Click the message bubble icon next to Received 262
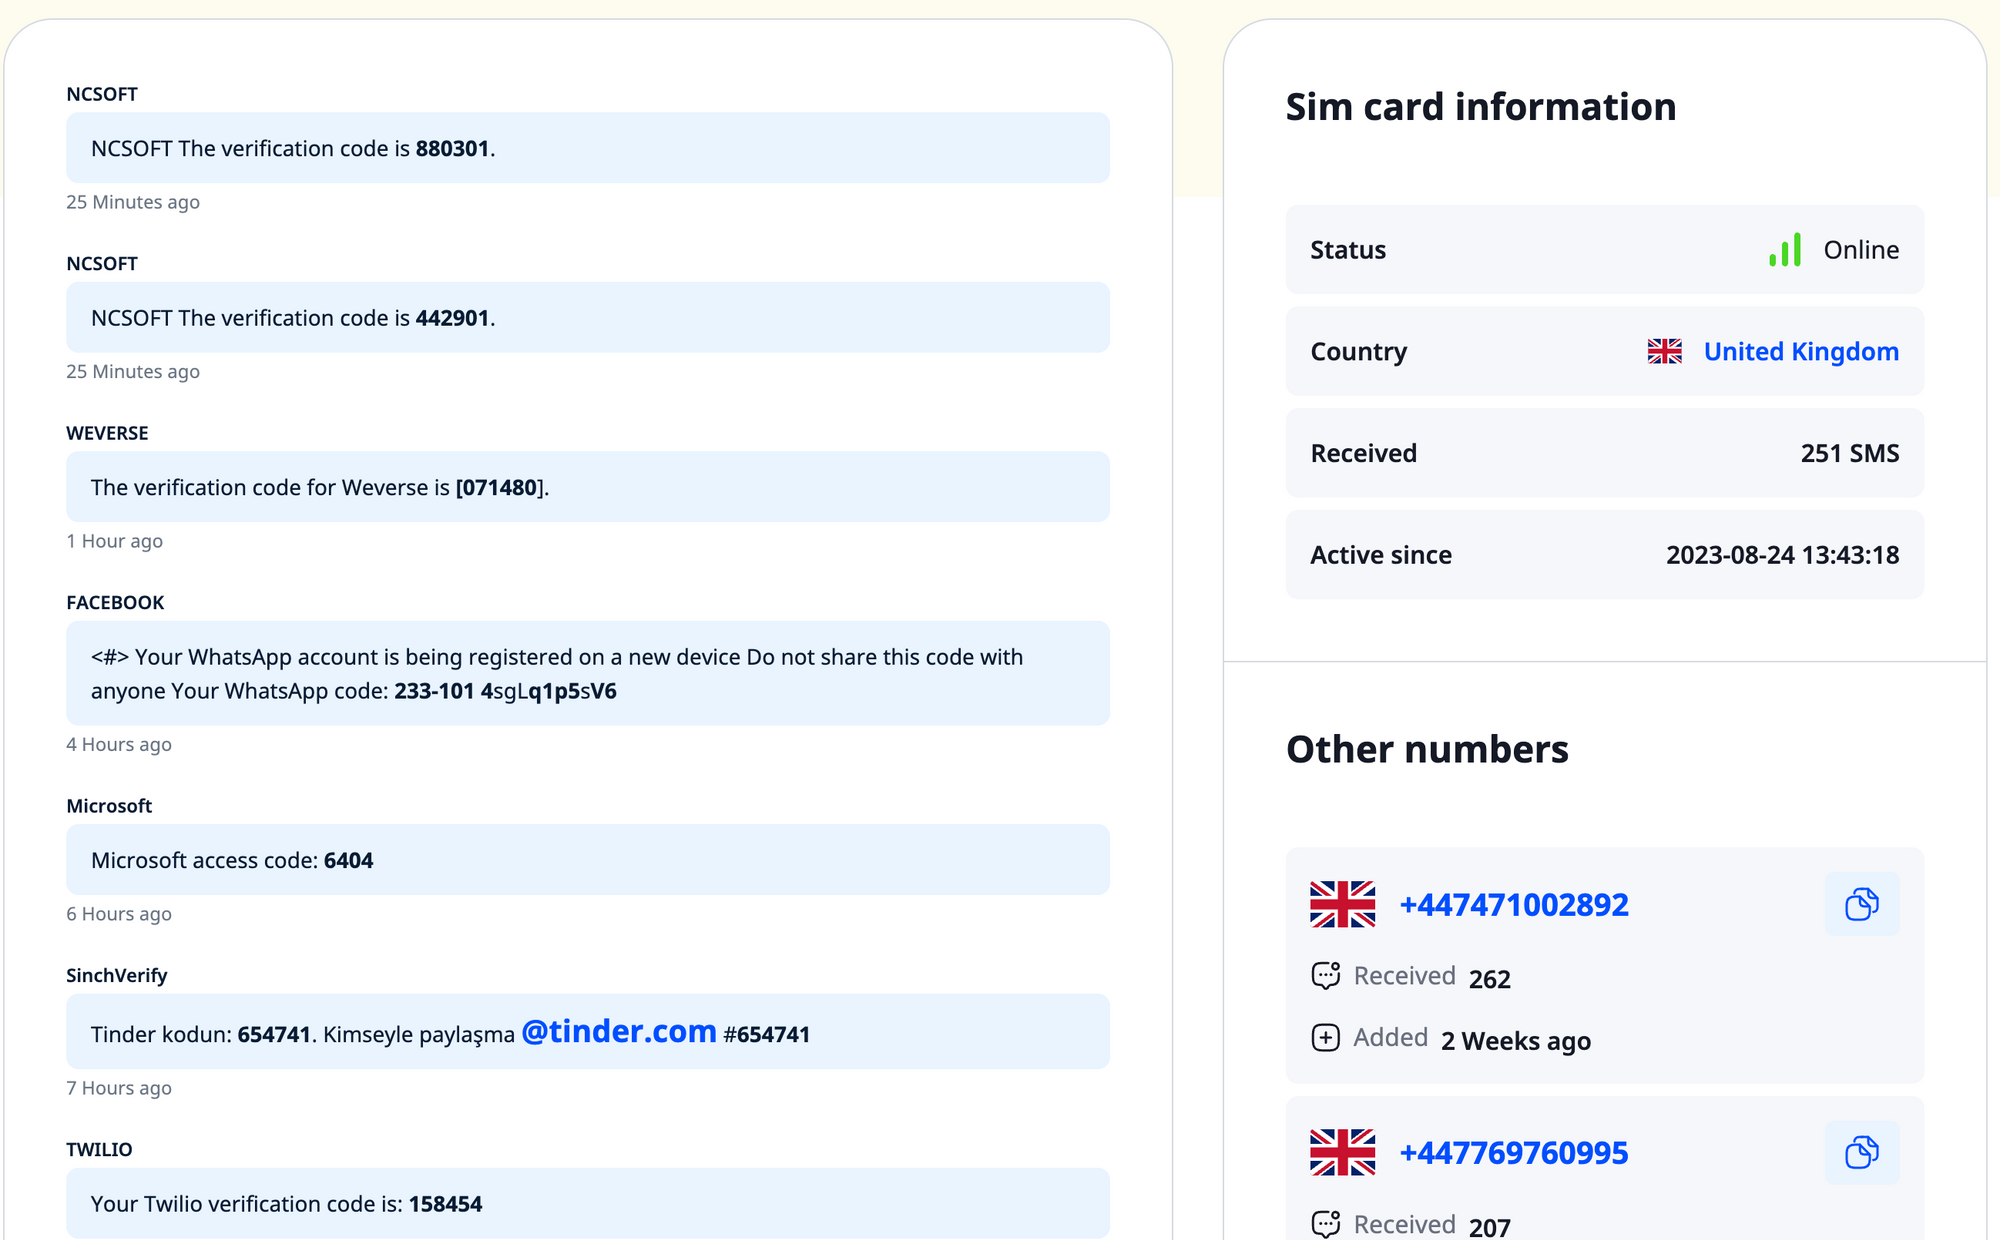2000x1240 pixels. [1326, 976]
